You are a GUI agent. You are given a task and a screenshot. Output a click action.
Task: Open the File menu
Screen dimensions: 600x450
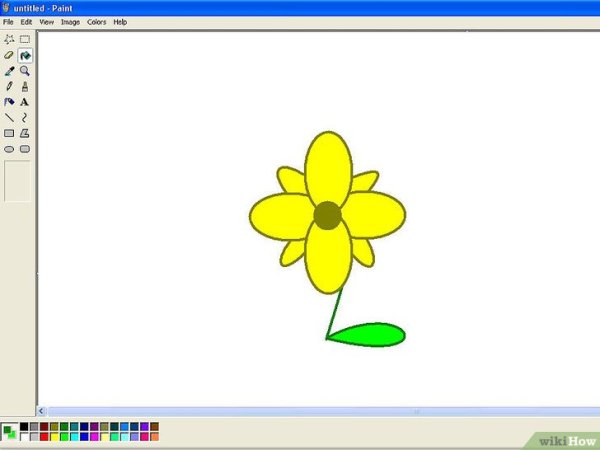pos(8,21)
